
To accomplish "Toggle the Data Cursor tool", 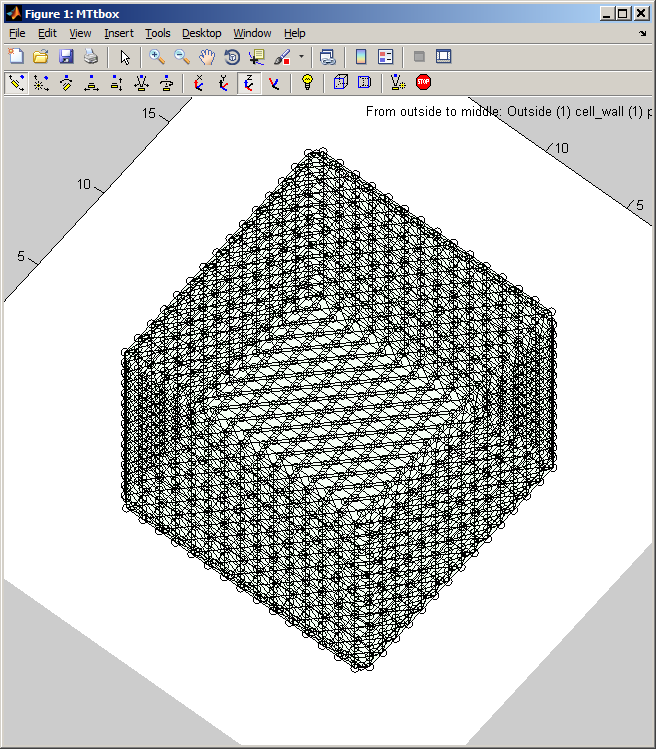I will click(x=257, y=57).
